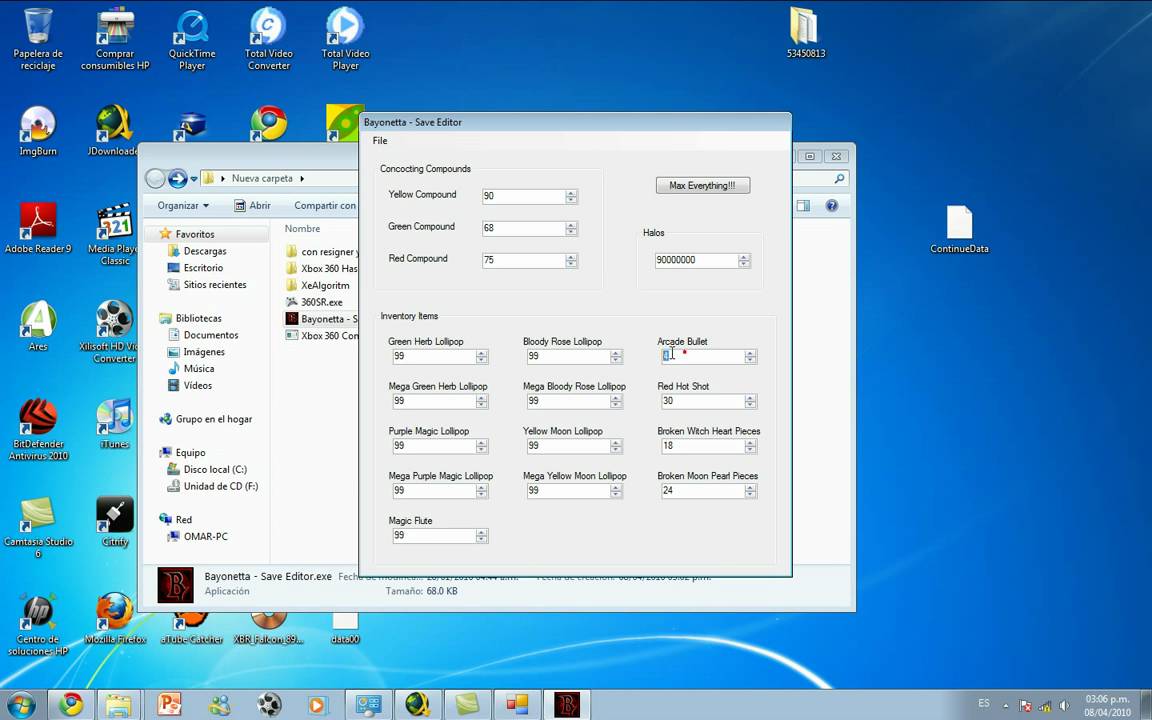Select Documentos in Explorer sidebar
The image size is (1152, 720).
211,335
